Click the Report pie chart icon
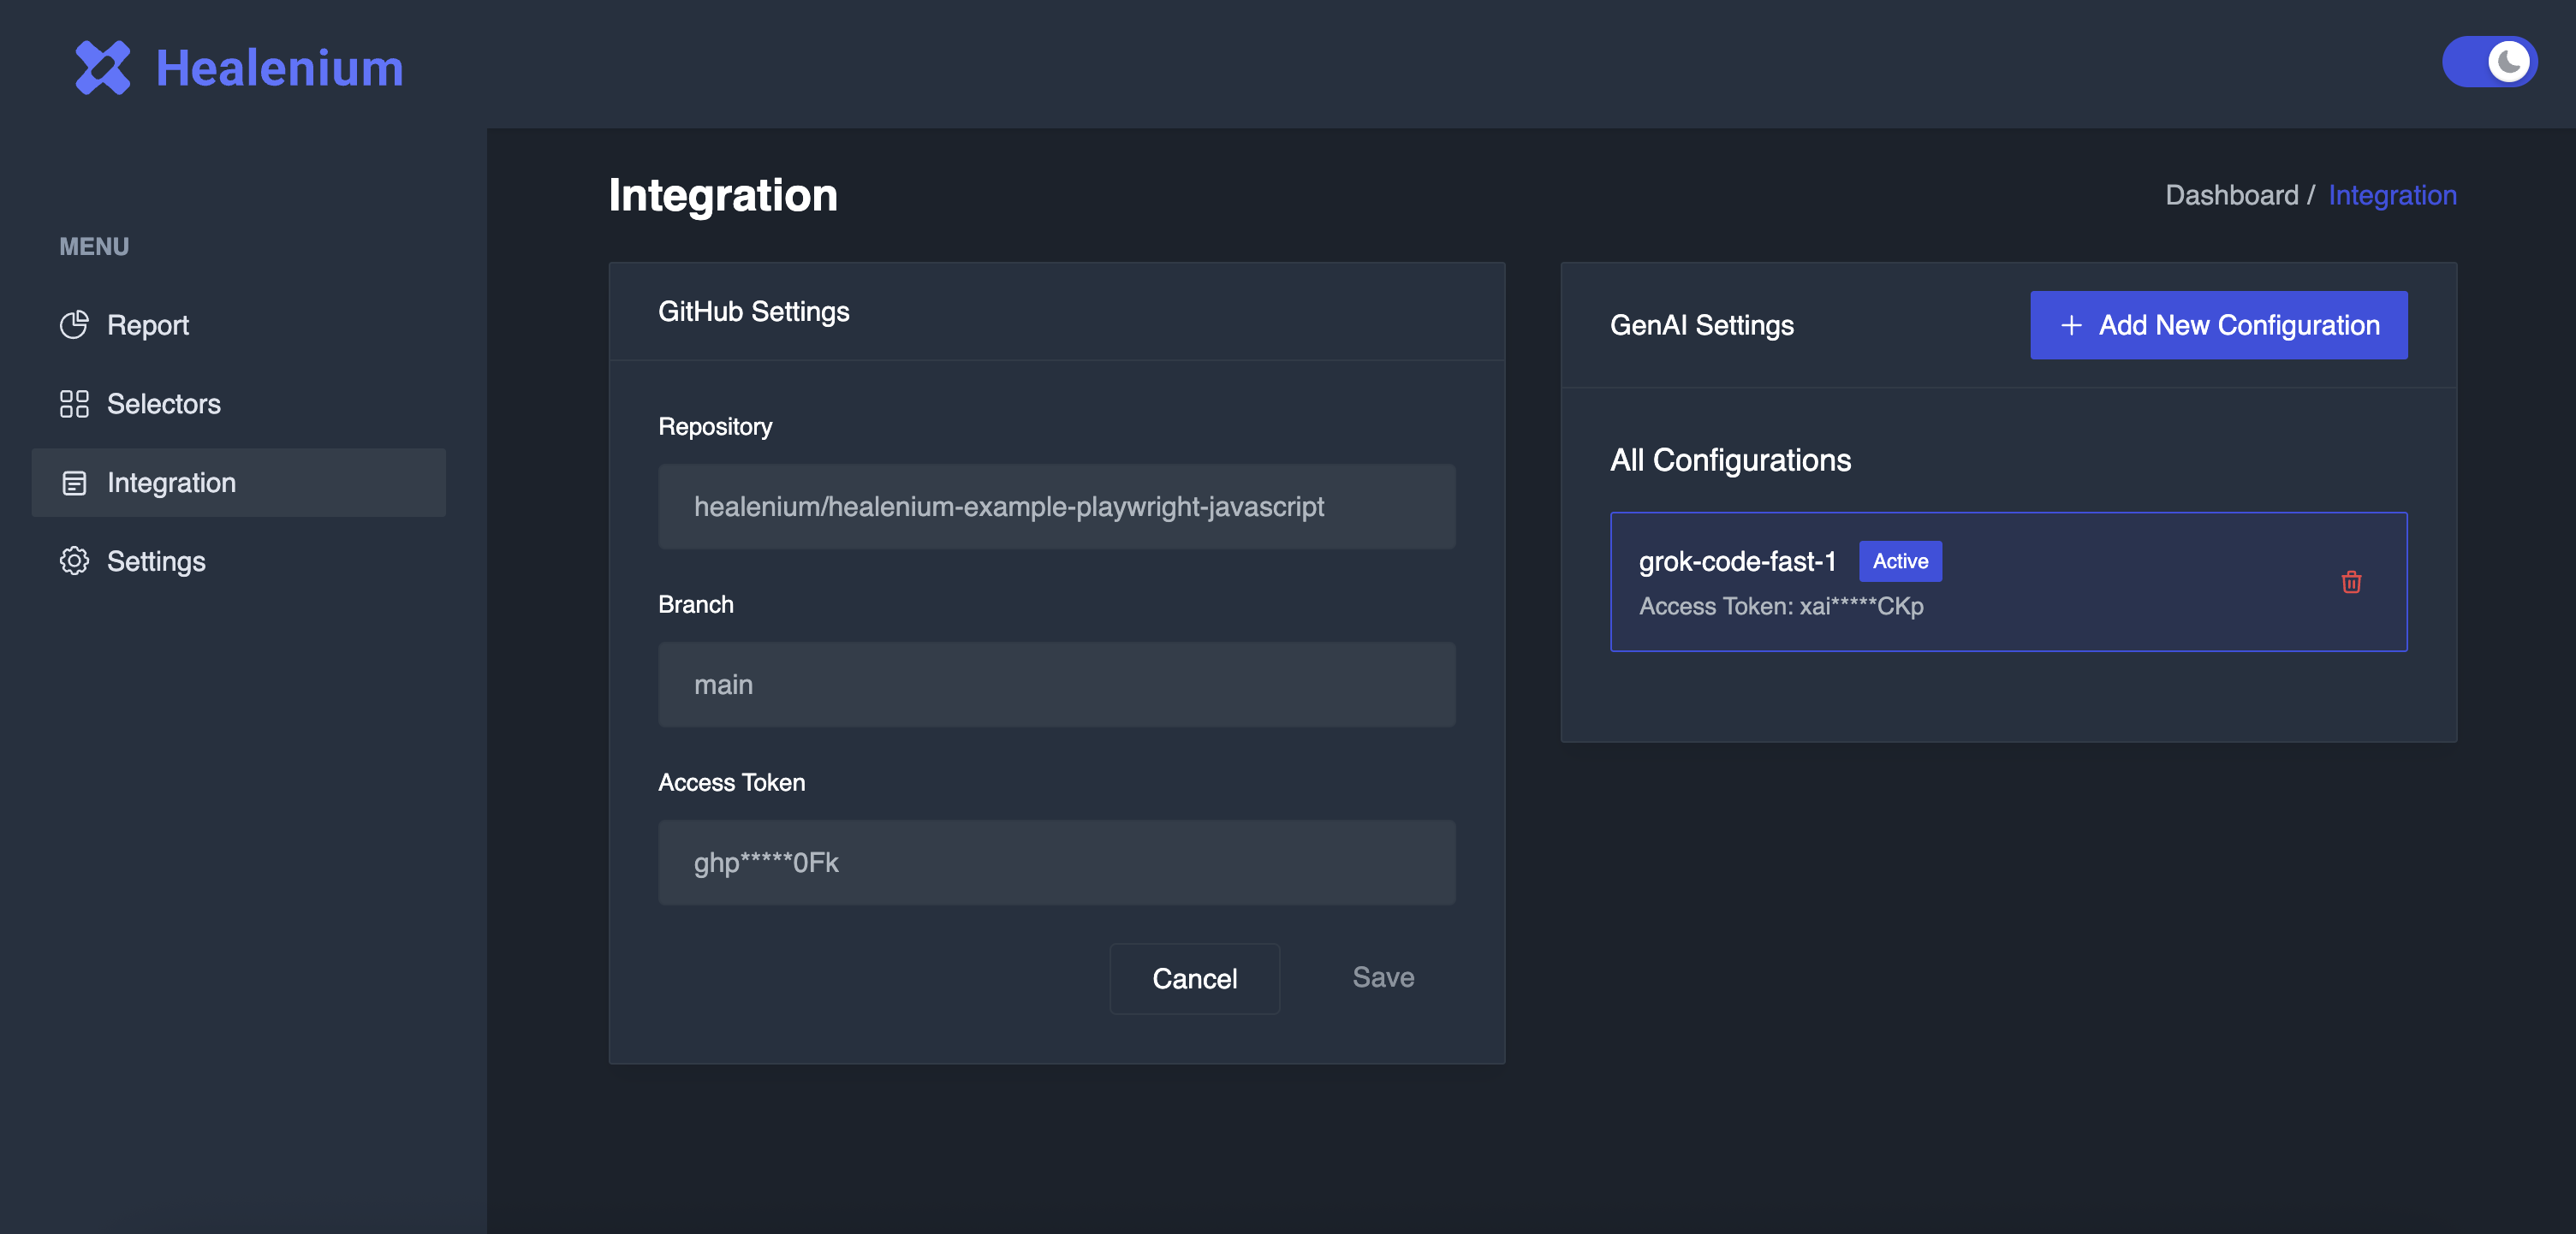The height and width of the screenshot is (1234, 2576). (x=74, y=325)
